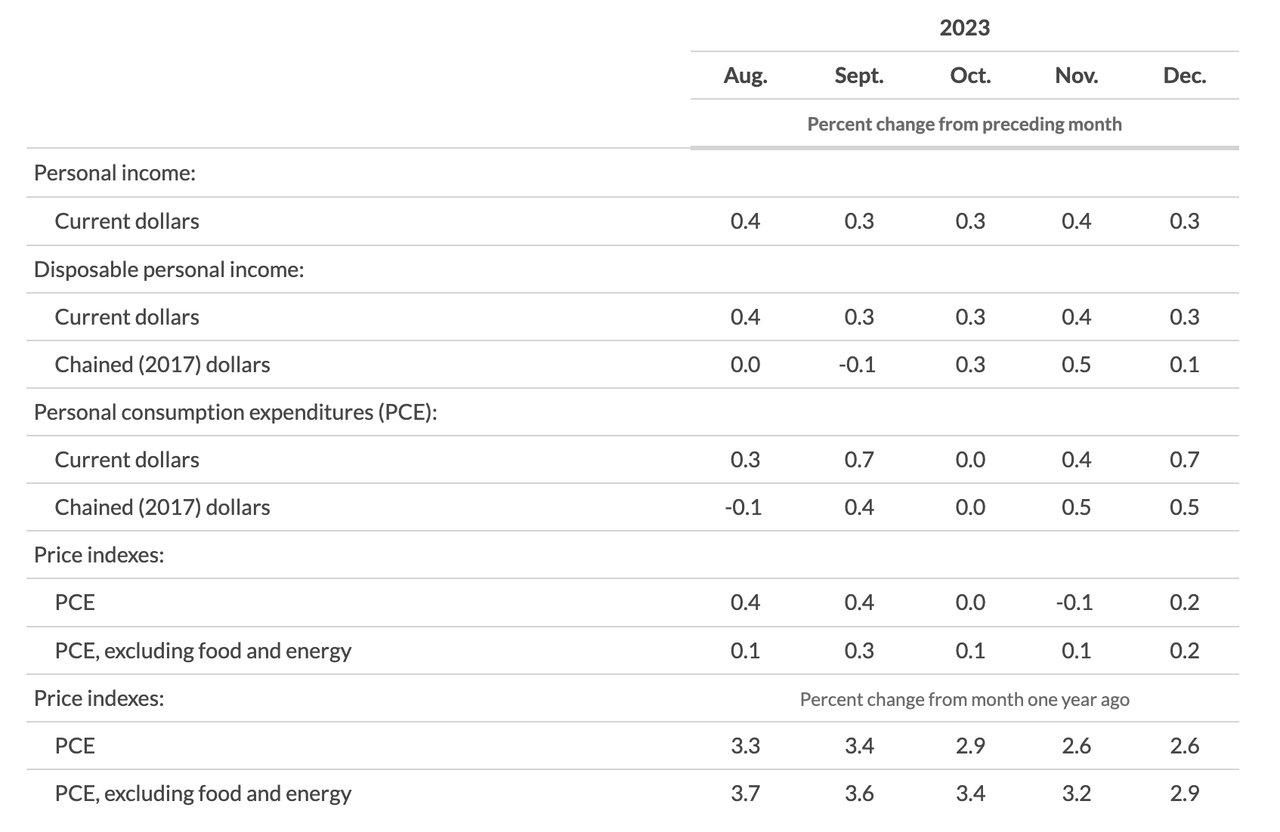Image resolution: width=1280 pixels, height=832 pixels.
Task: Click Current dollars under Personal income
Action: [x=127, y=221]
